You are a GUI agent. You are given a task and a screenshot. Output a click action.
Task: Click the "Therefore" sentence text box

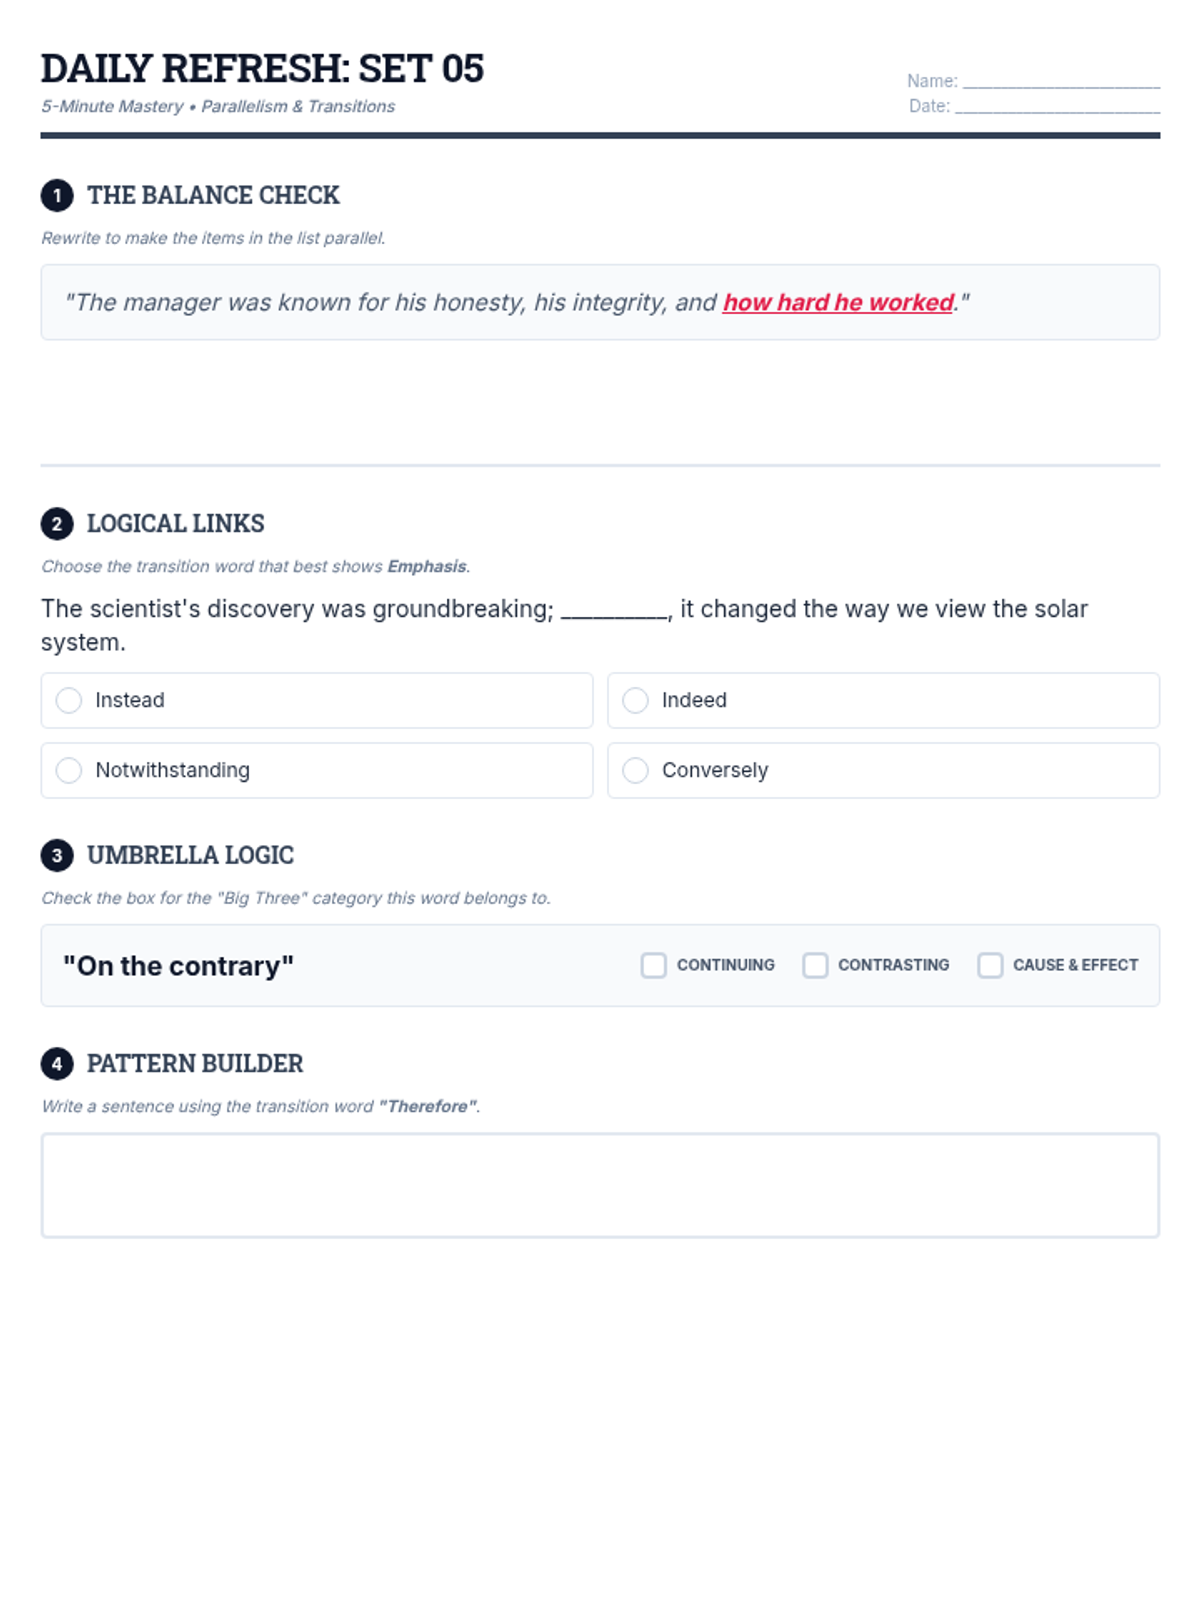coord(600,1185)
